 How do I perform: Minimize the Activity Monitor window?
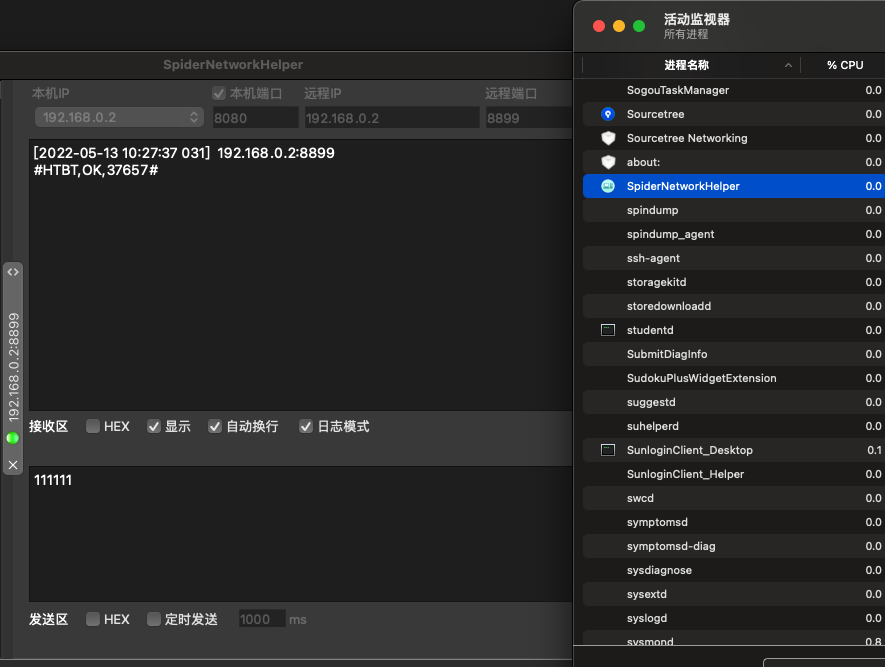coord(619,26)
